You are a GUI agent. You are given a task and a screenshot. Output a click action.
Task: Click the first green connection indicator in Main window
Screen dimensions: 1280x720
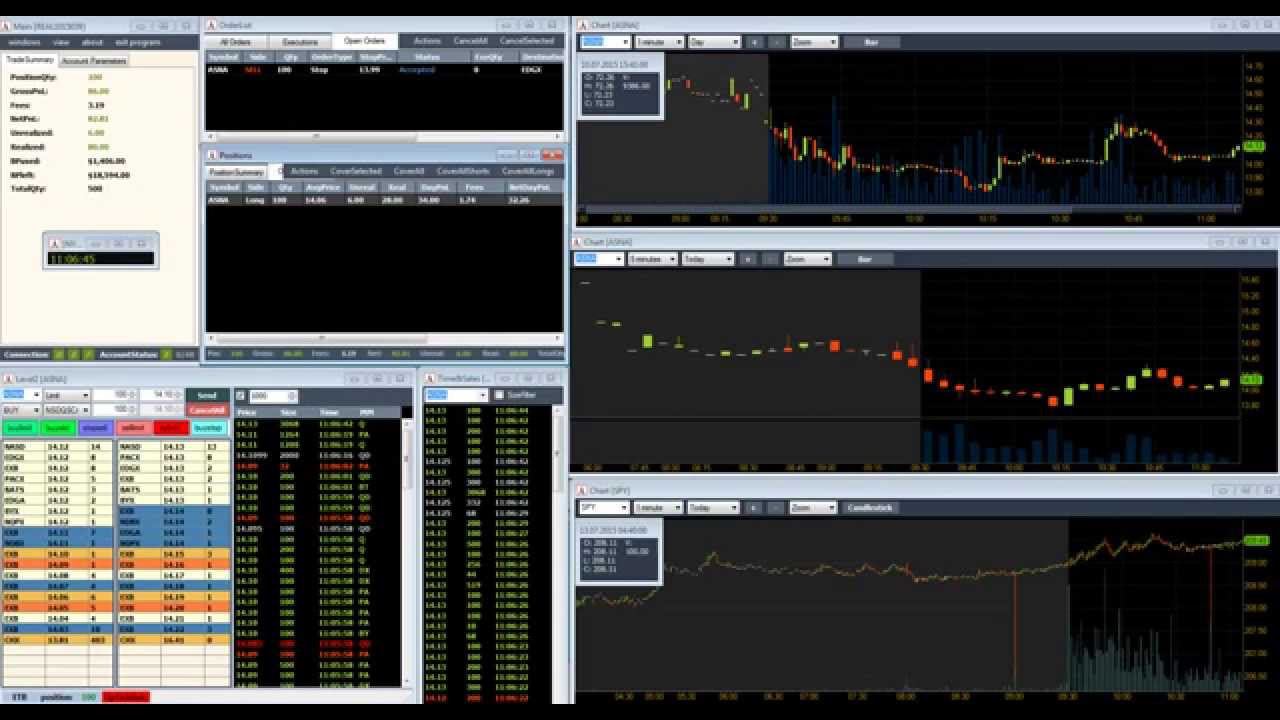59,354
